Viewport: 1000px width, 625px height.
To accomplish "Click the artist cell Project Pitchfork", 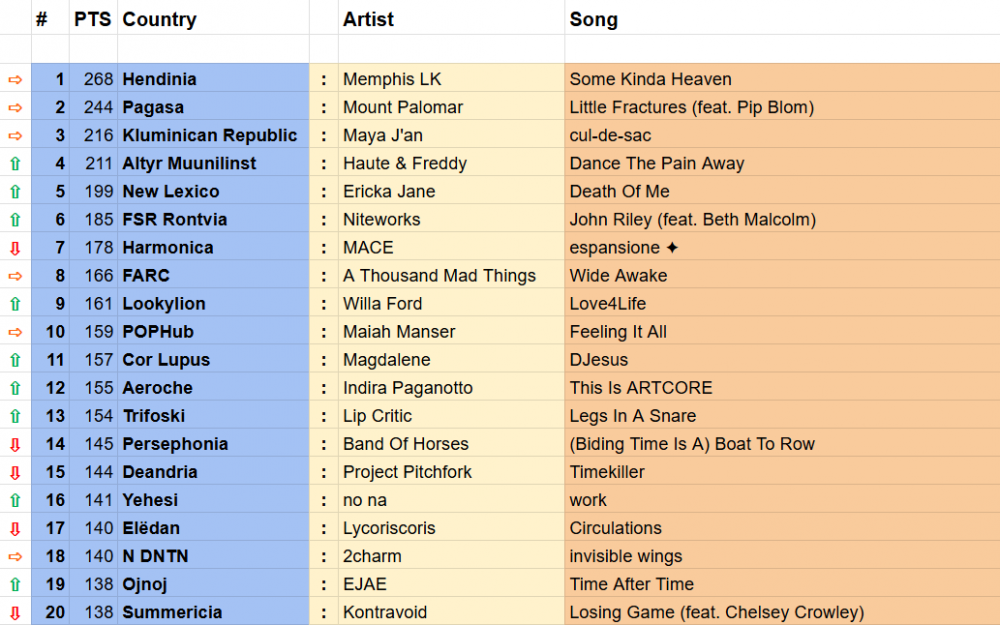I will (407, 472).
